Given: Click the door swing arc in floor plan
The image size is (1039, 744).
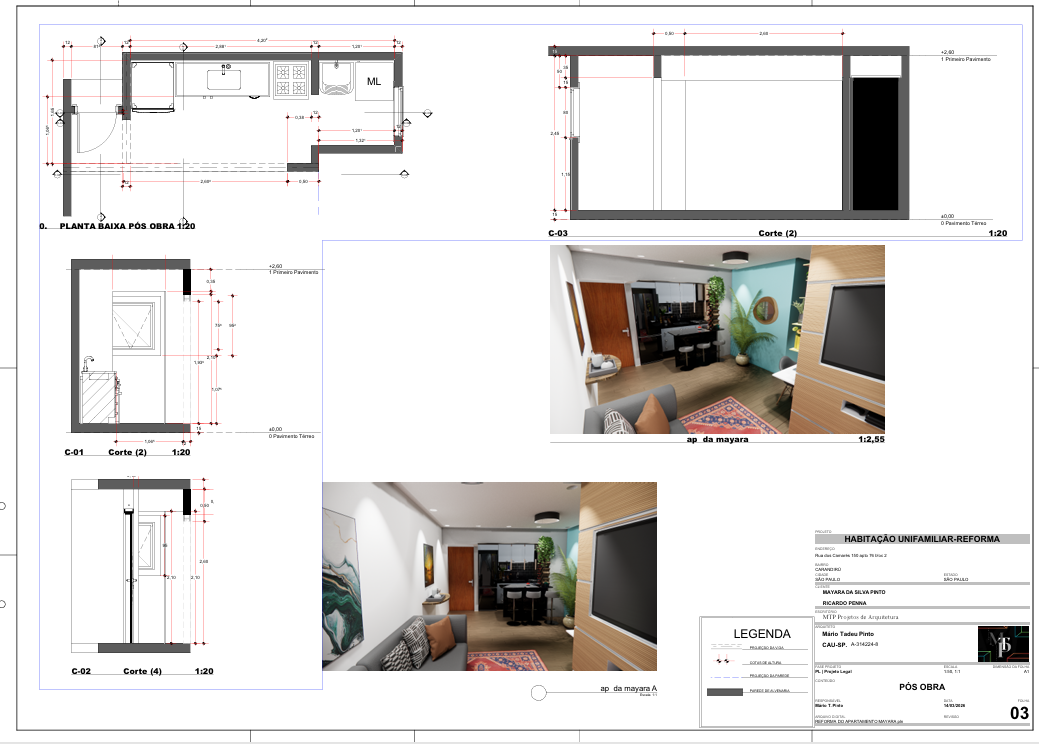Looking at the screenshot, I should click(96, 133).
